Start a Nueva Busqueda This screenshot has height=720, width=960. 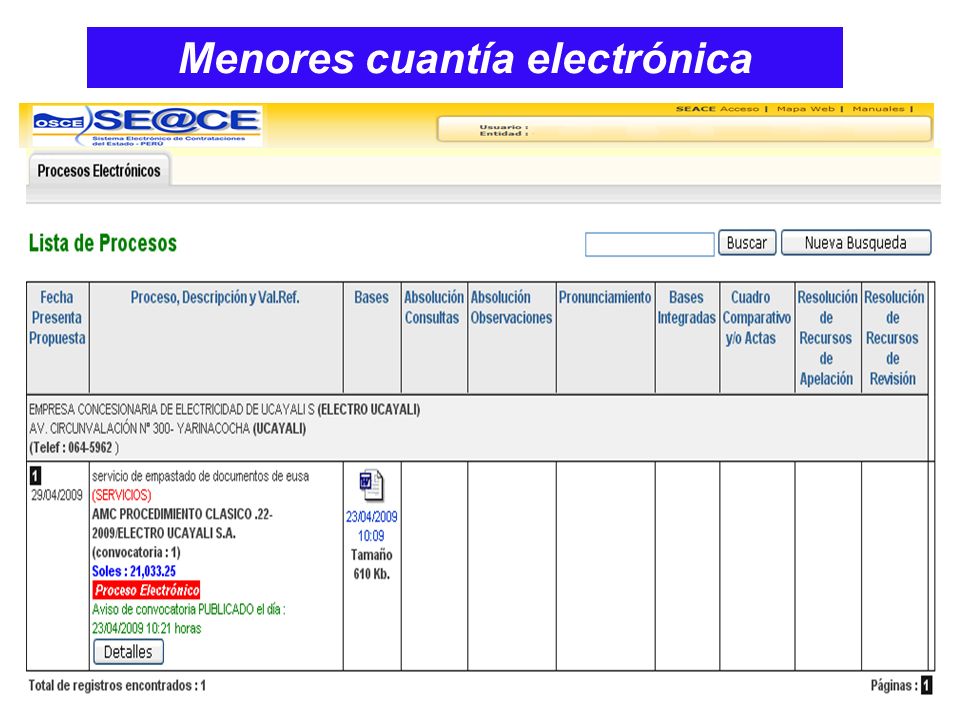pos(856,242)
